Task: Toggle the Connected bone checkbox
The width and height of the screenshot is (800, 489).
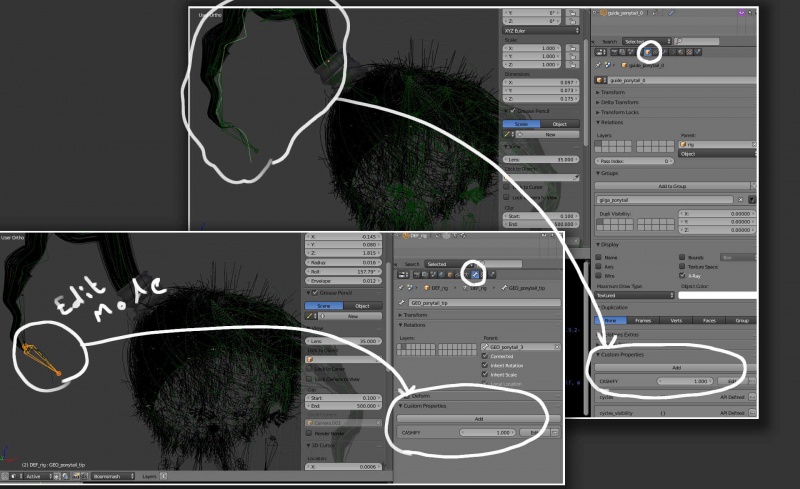Action: point(485,356)
